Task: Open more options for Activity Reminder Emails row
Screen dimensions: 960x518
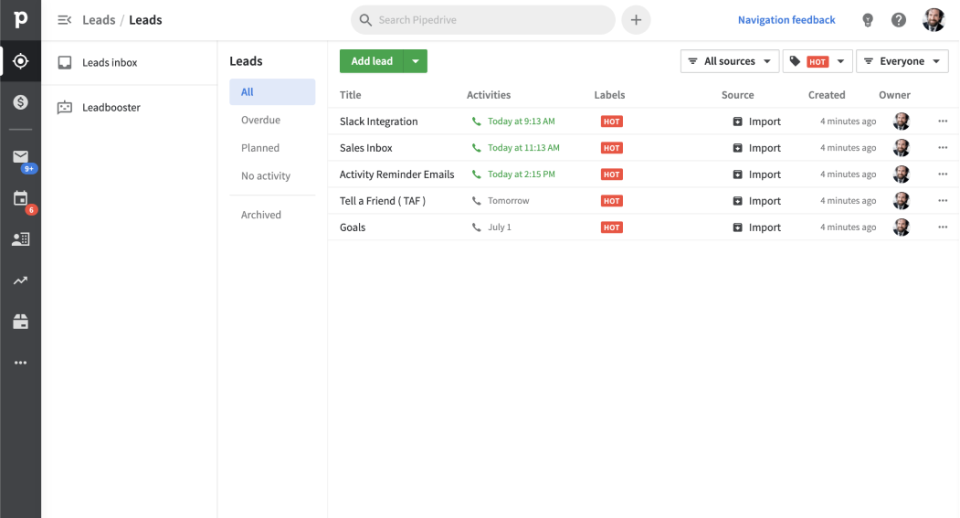Action: coord(943,174)
